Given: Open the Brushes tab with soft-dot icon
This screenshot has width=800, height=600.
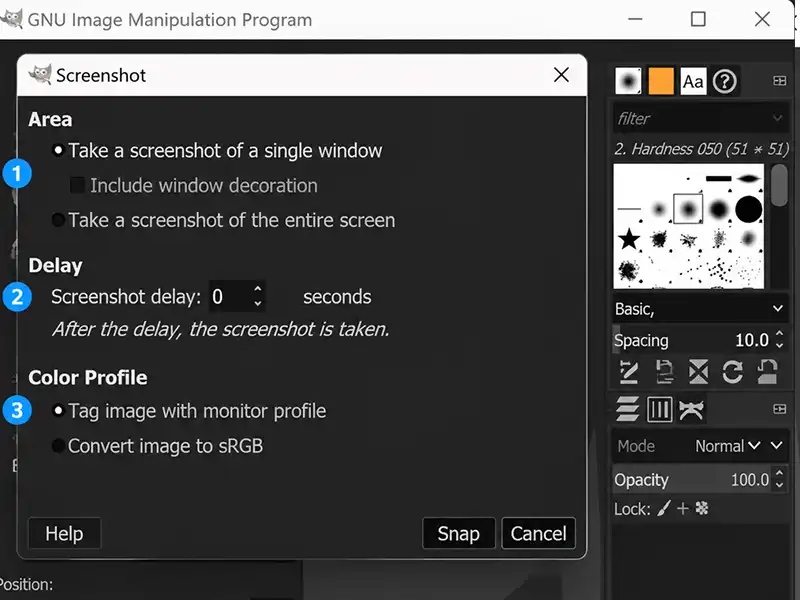Looking at the screenshot, I should point(628,81).
